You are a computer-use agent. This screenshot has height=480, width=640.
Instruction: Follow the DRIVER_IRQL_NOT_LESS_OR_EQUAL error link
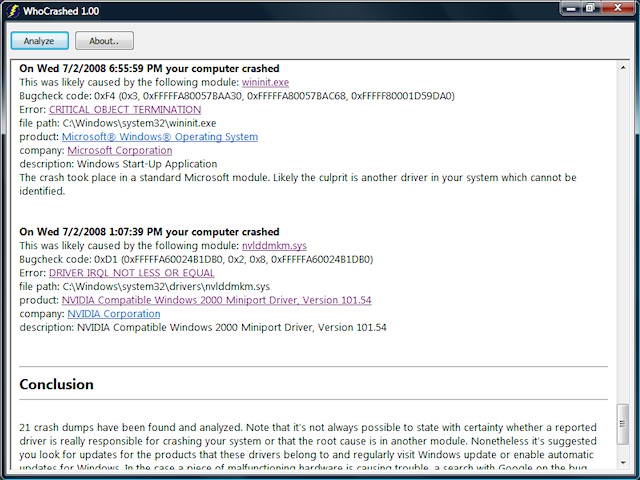132,273
